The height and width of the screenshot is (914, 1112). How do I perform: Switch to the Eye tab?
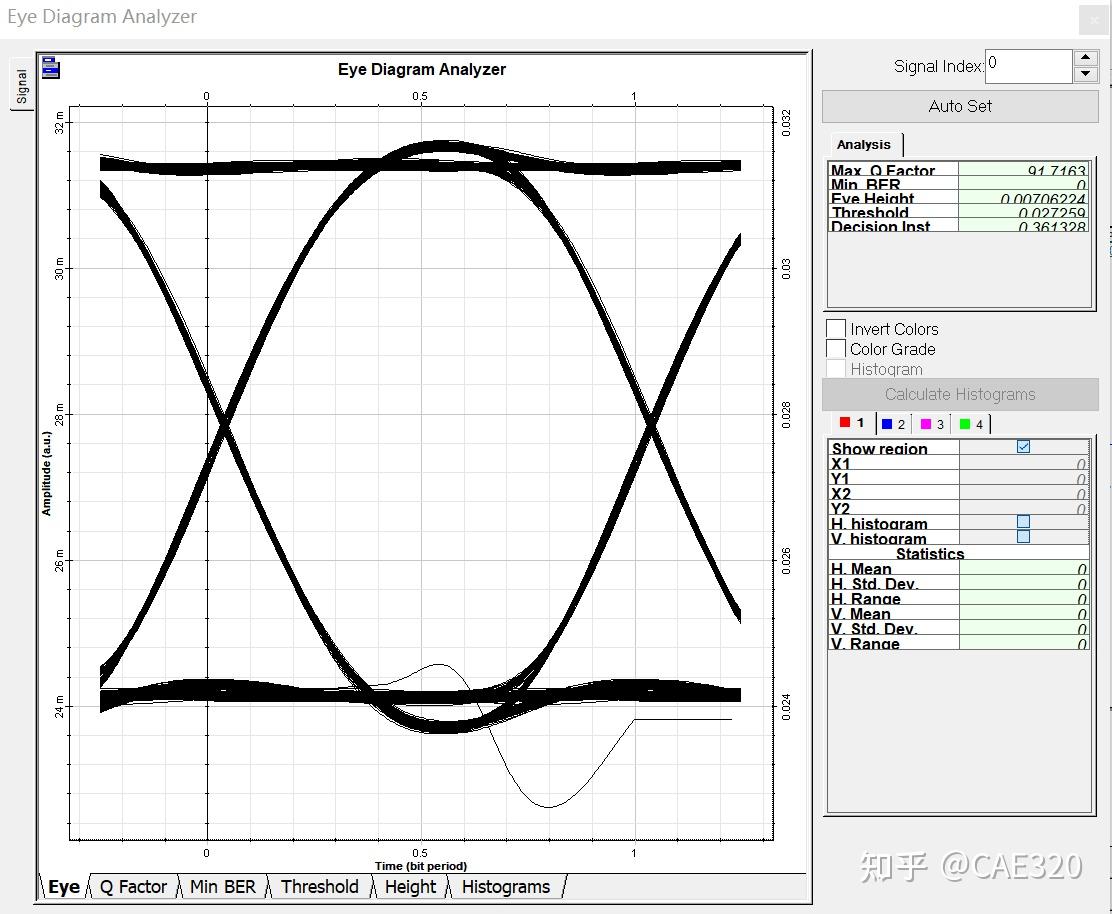click(63, 887)
